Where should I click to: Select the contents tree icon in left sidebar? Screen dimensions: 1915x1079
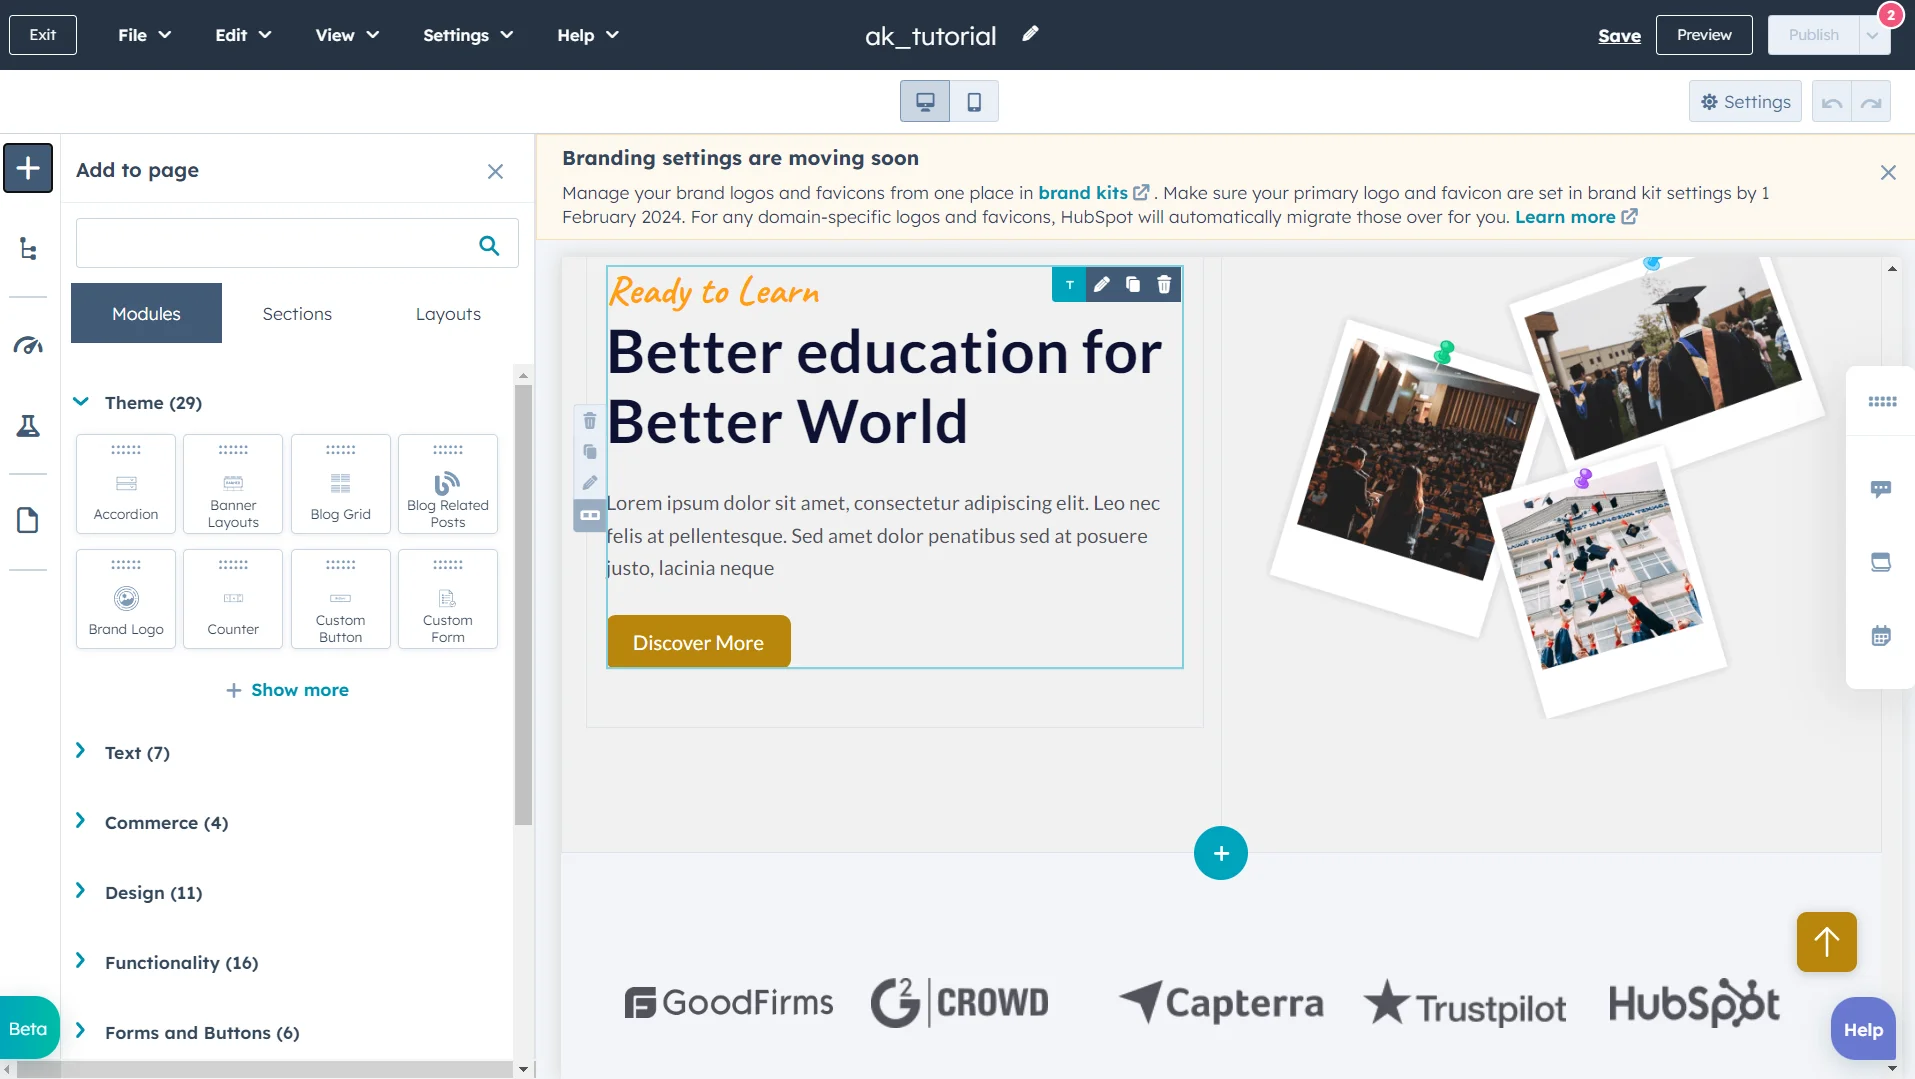coord(28,249)
